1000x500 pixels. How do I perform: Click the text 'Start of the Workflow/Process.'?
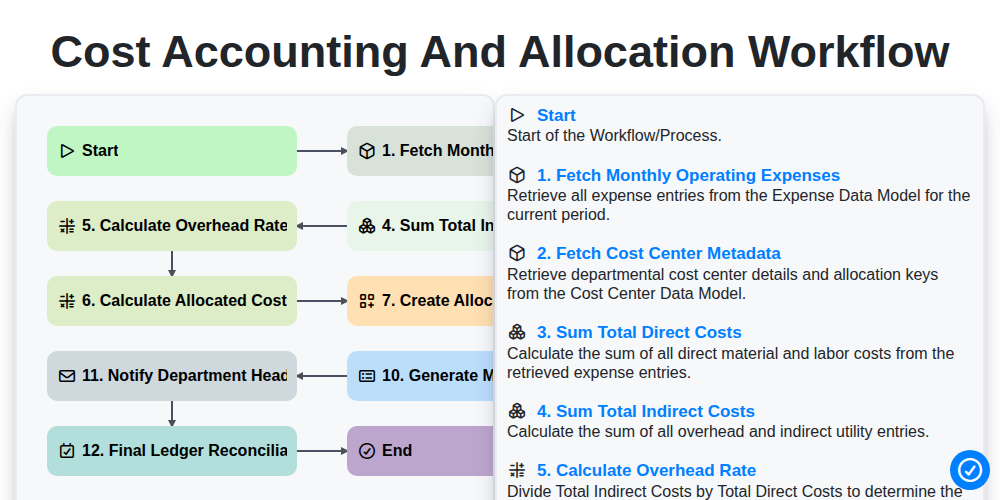tap(614, 136)
